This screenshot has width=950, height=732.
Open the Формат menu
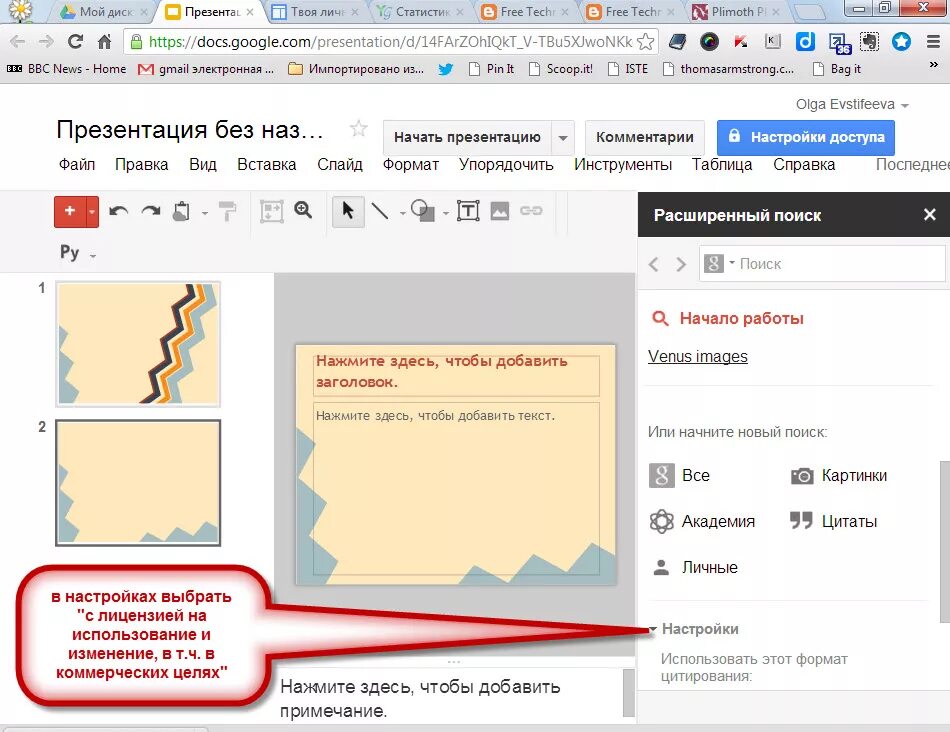[x=411, y=164]
